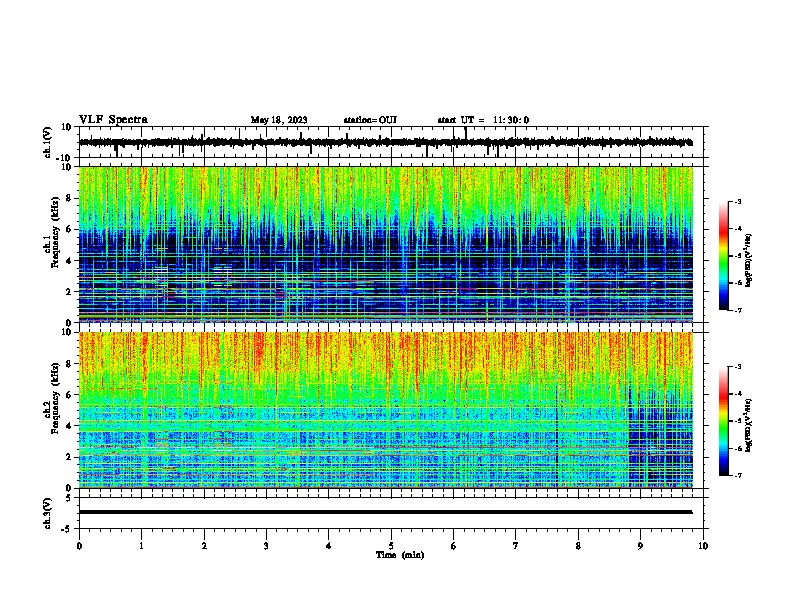Select the "start UT = 11:30:0" header text
Screen dimensions: 792x612
pos(483,120)
